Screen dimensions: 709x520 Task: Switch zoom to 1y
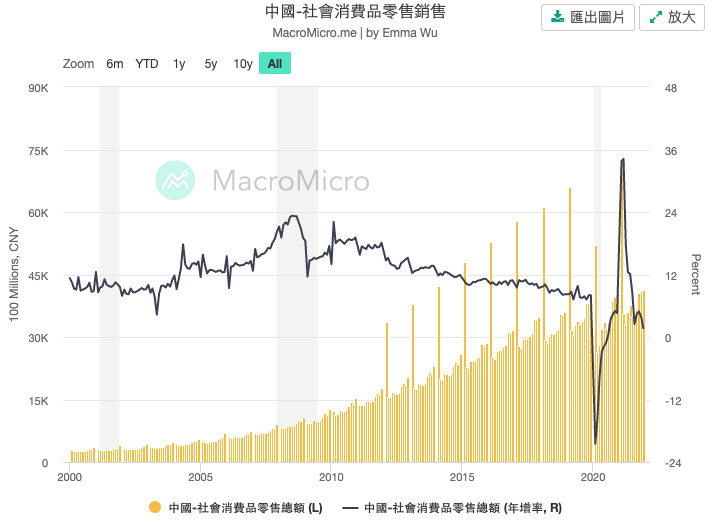(179, 64)
